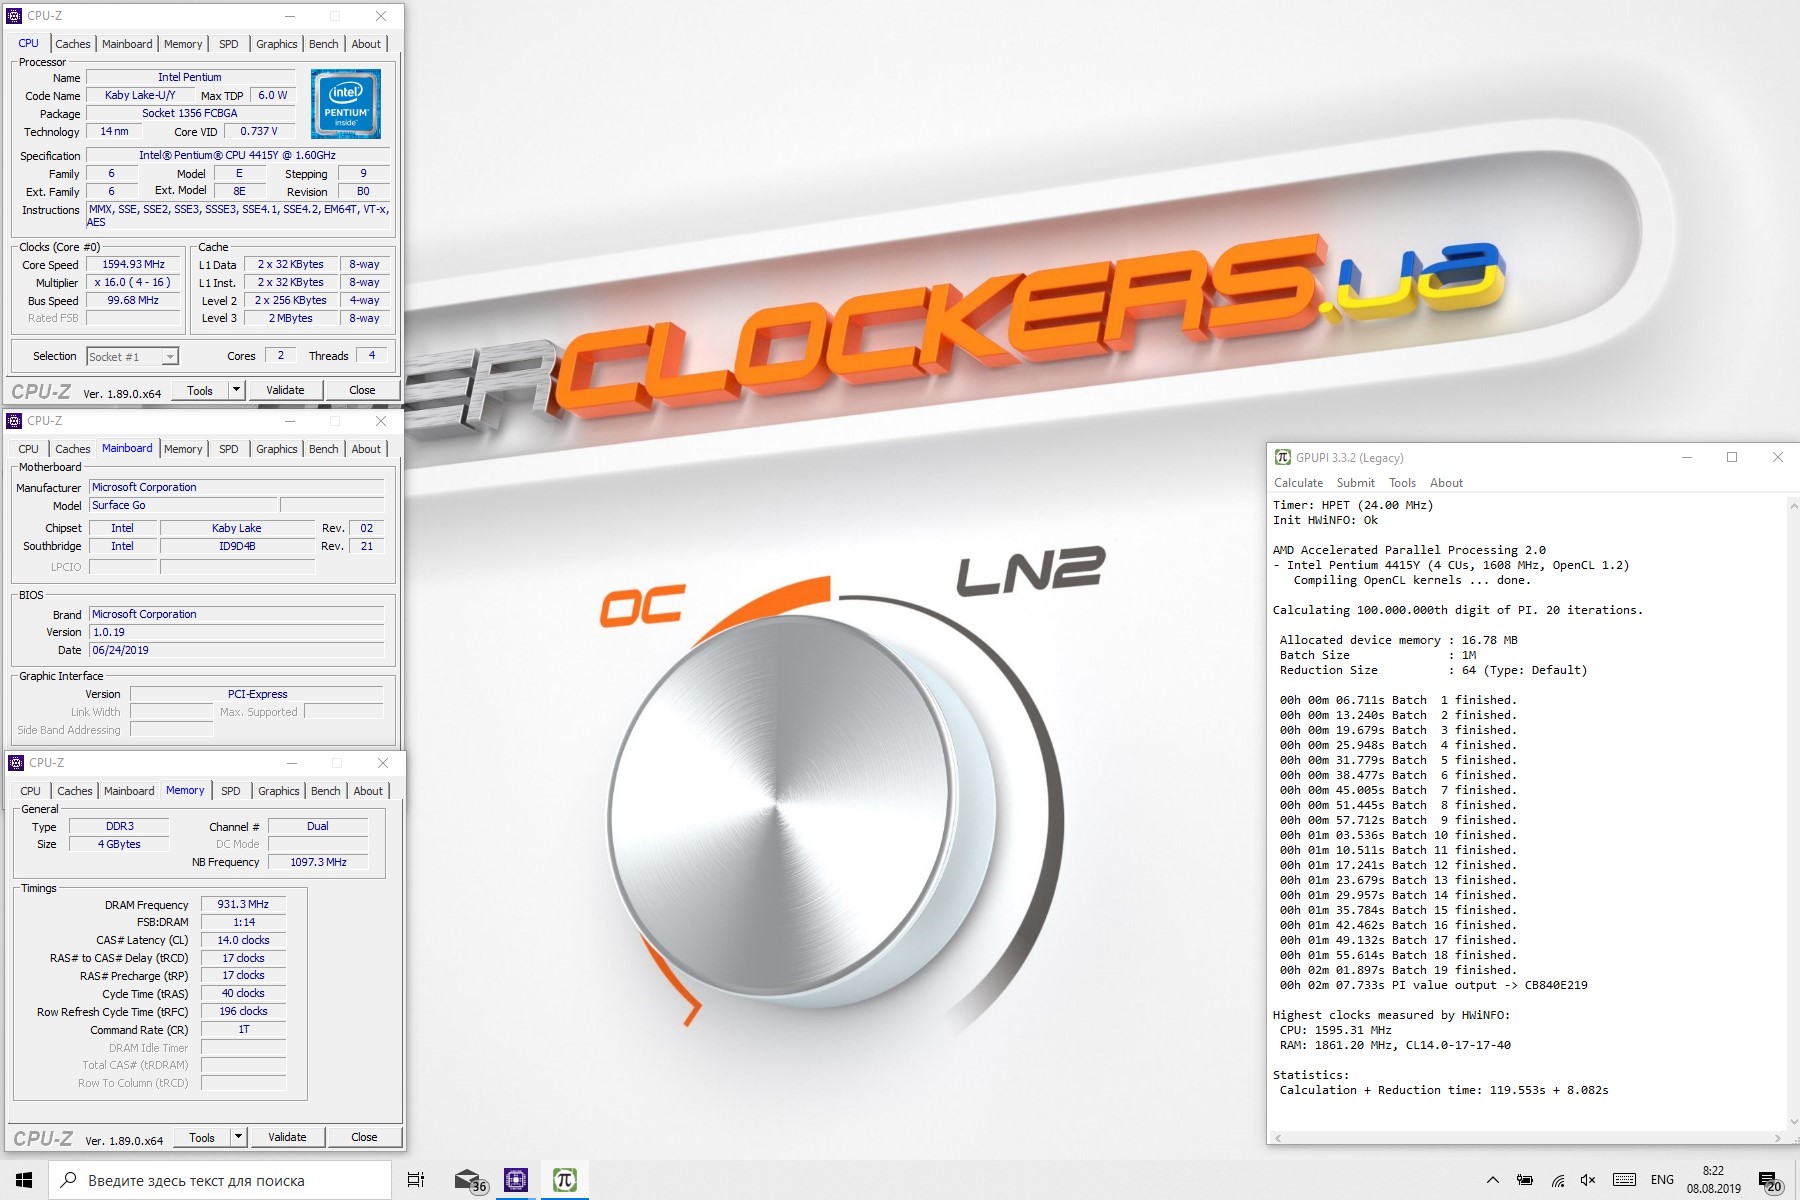Screen dimensions: 1800x1200
Task: Click Close button in Memory CPU-Z window
Action: pyautogui.click(x=364, y=1137)
